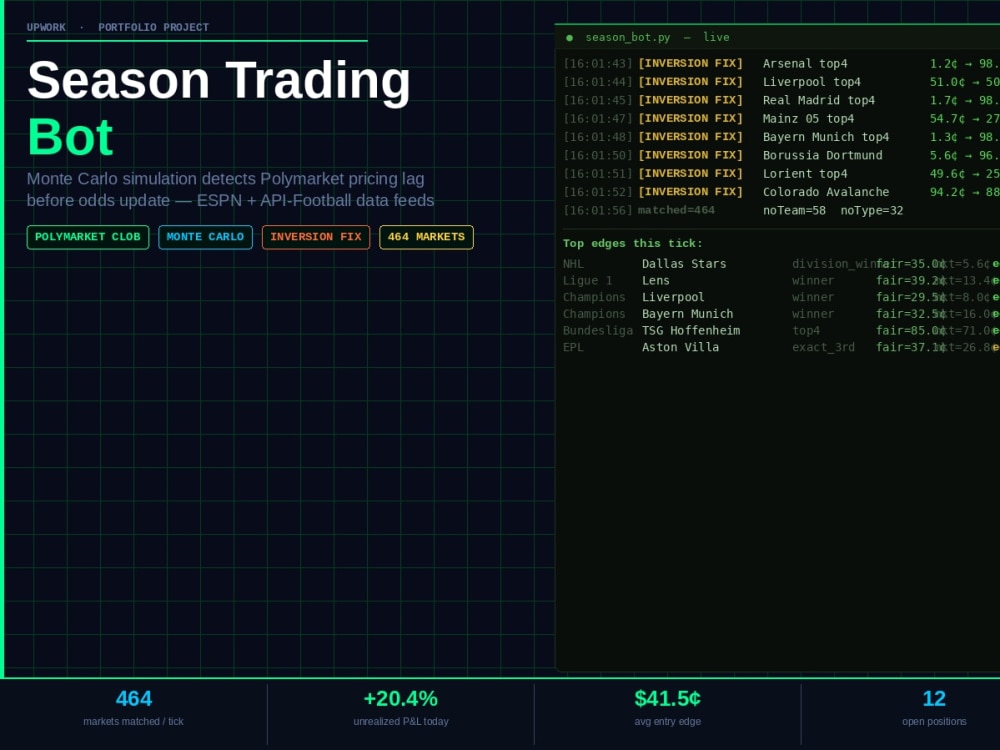Click the noTeam=58 value

tap(794, 210)
